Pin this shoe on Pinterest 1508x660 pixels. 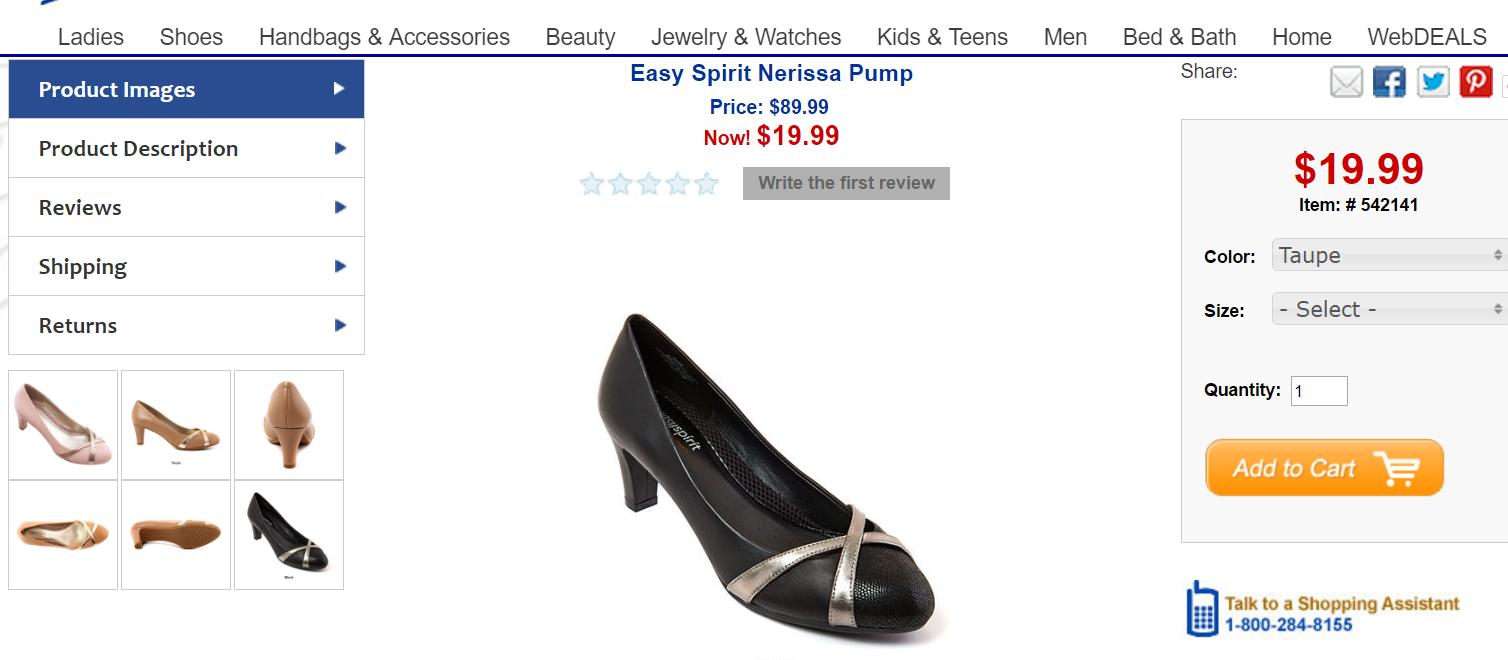click(1476, 82)
